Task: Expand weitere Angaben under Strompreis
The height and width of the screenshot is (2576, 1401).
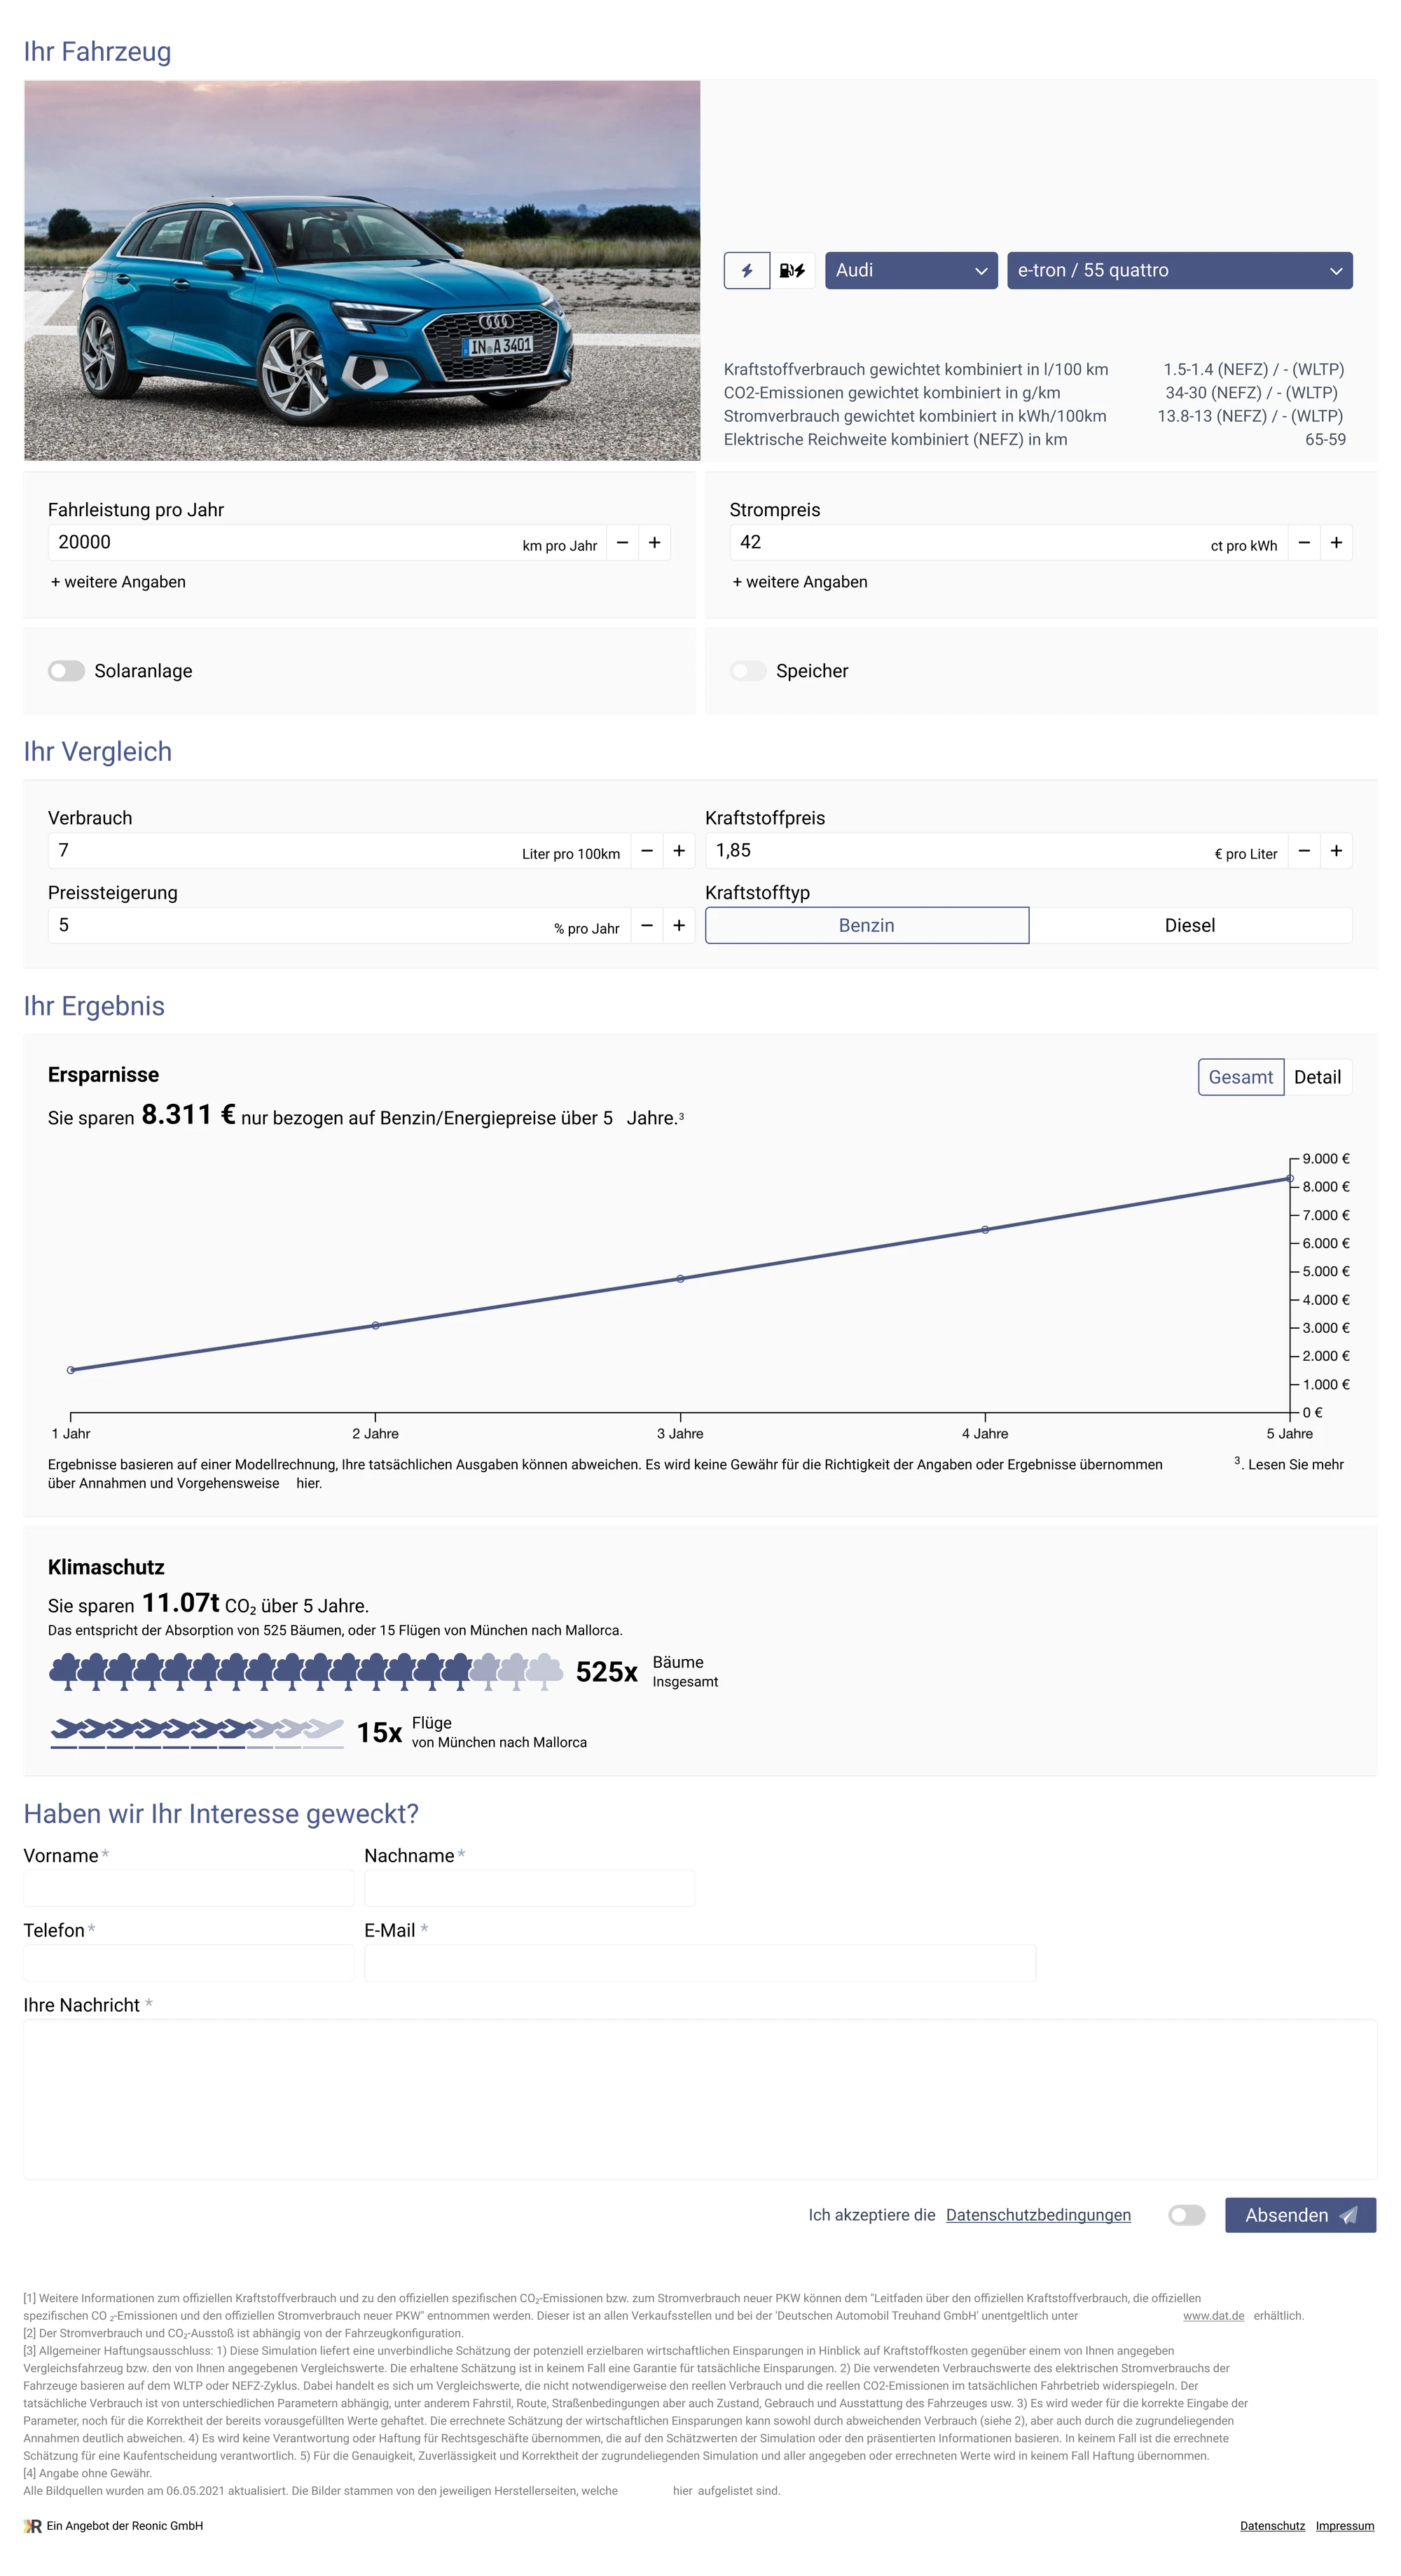Action: (x=800, y=582)
